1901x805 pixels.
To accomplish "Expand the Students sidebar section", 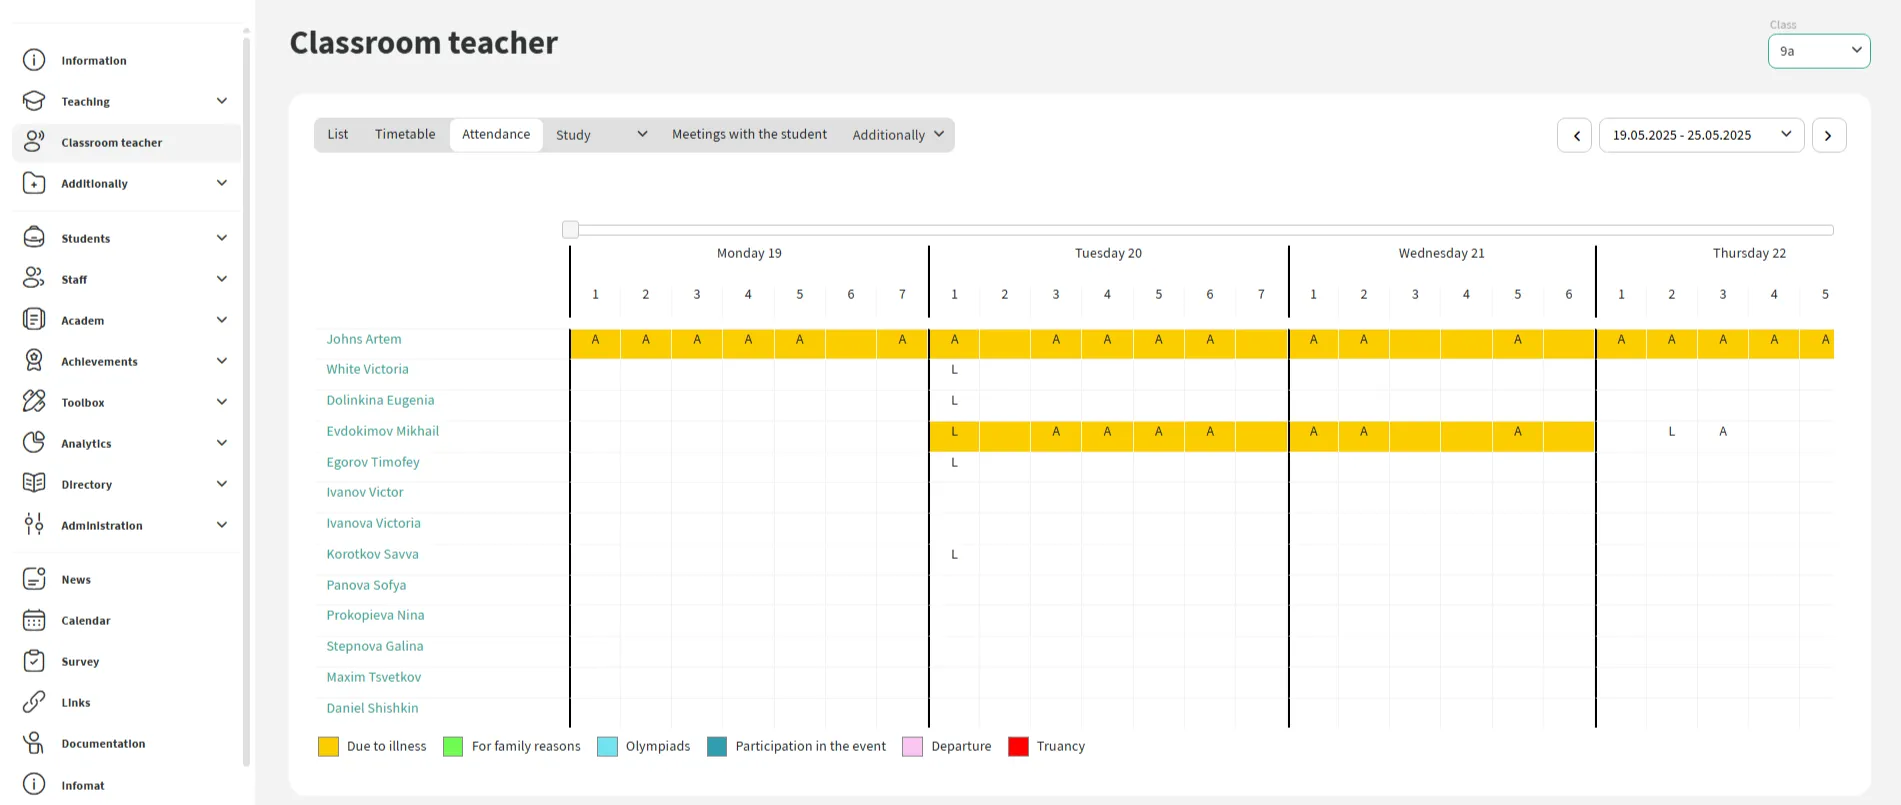I will (x=221, y=238).
